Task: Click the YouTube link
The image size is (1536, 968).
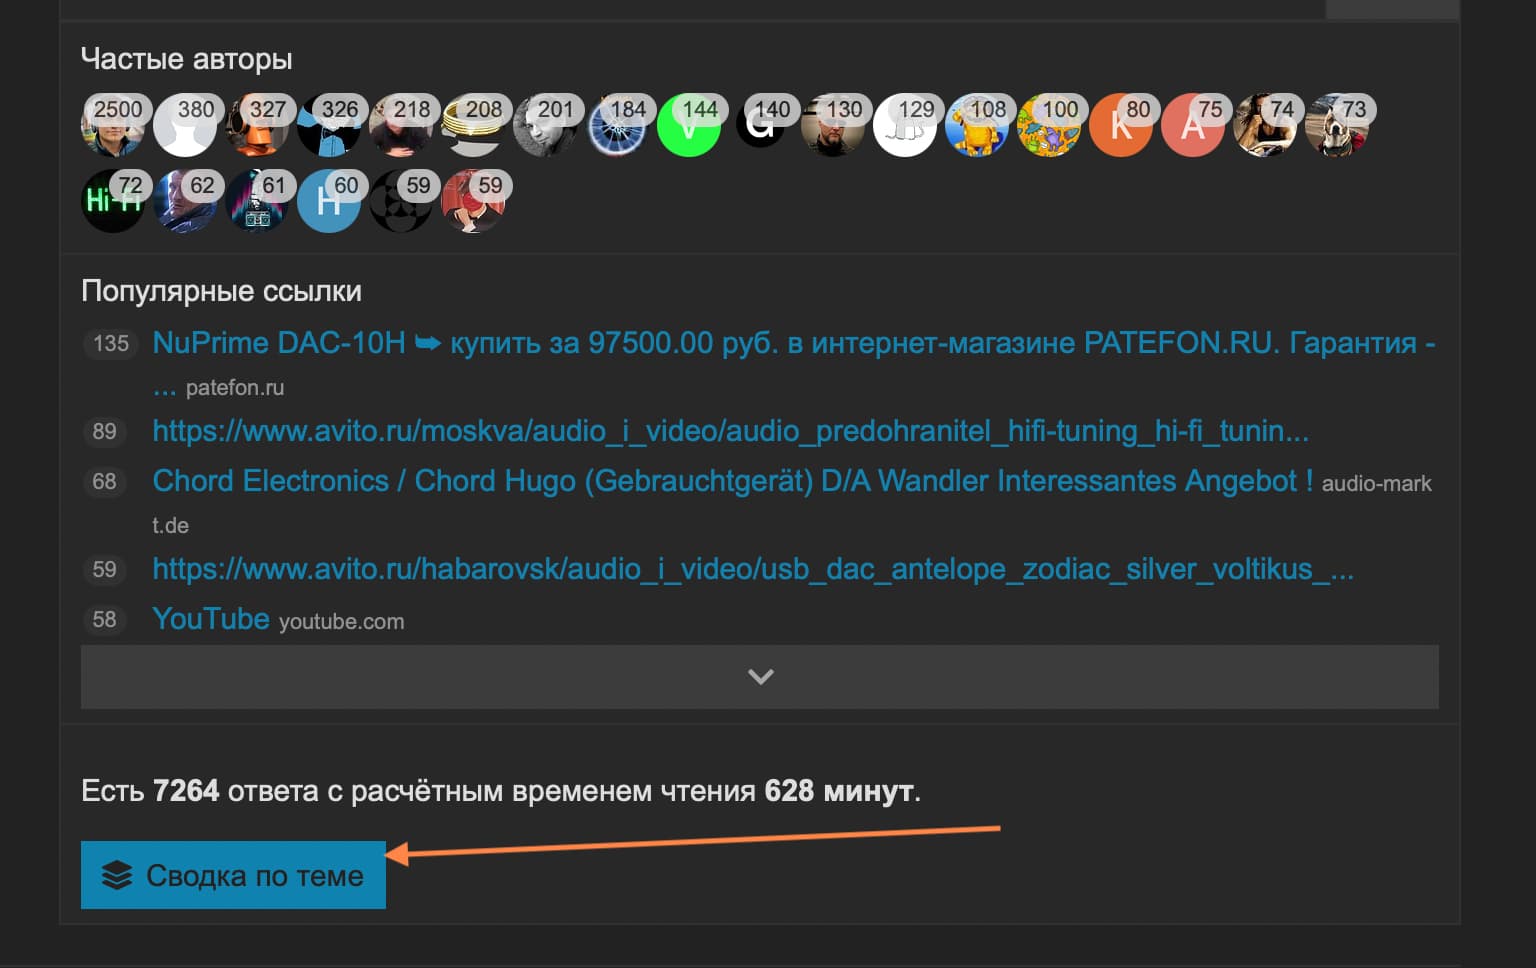Action: pyautogui.click(x=211, y=619)
